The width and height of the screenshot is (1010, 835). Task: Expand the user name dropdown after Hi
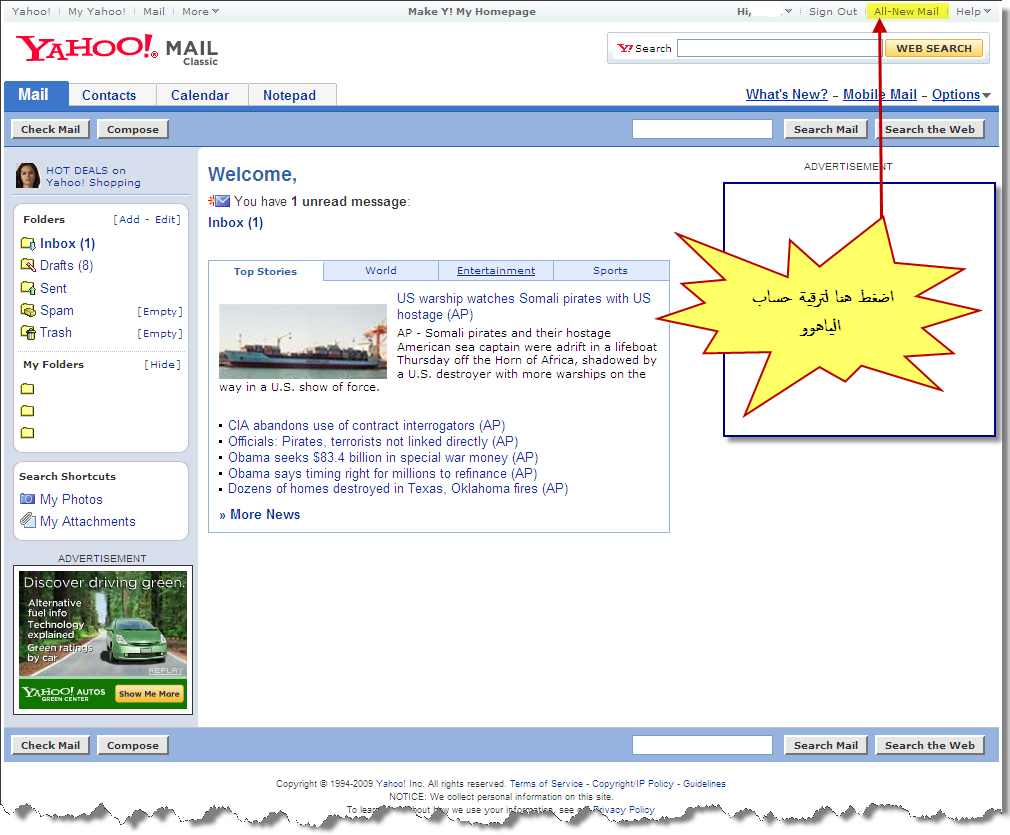(x=788, y=11)
